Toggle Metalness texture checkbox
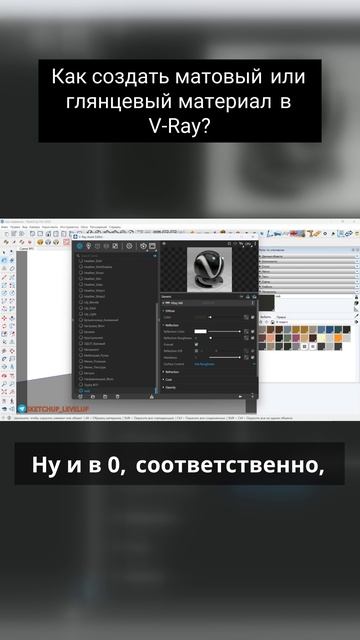This screenshot has width=360, height=640. pos(253,358)
